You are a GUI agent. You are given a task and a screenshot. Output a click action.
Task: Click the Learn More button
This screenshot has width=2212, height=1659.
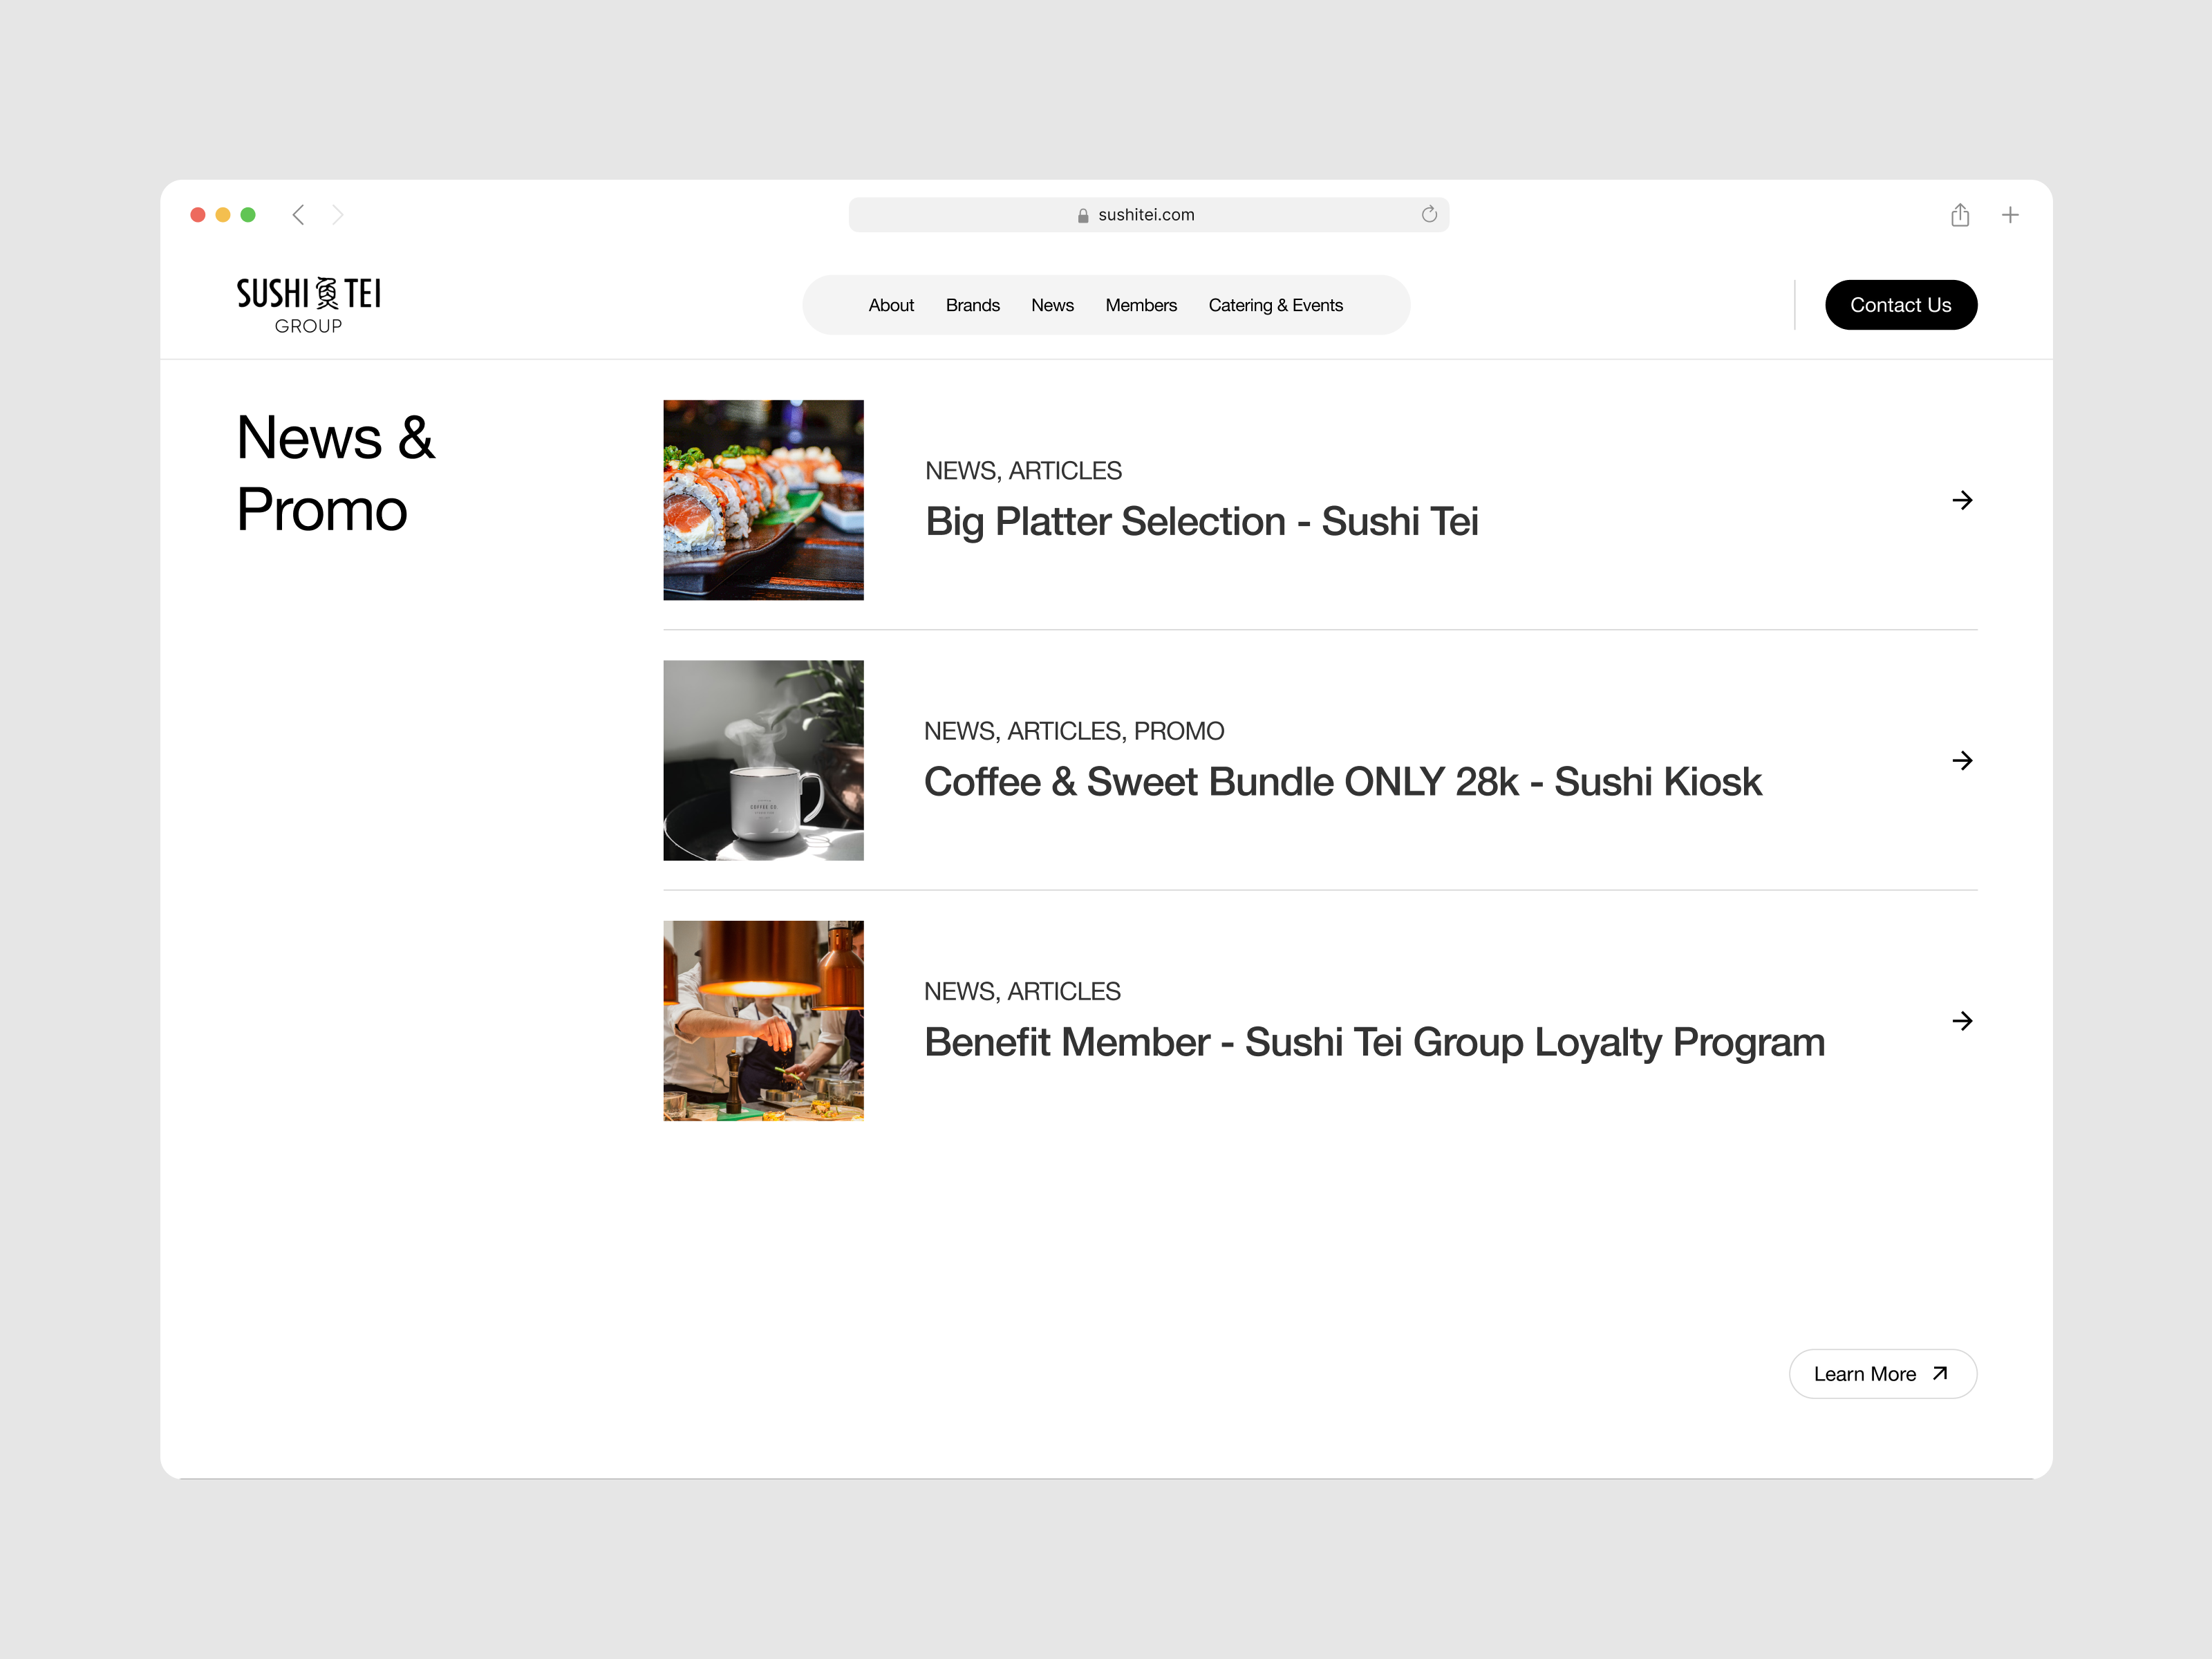click(1882, 1374)
